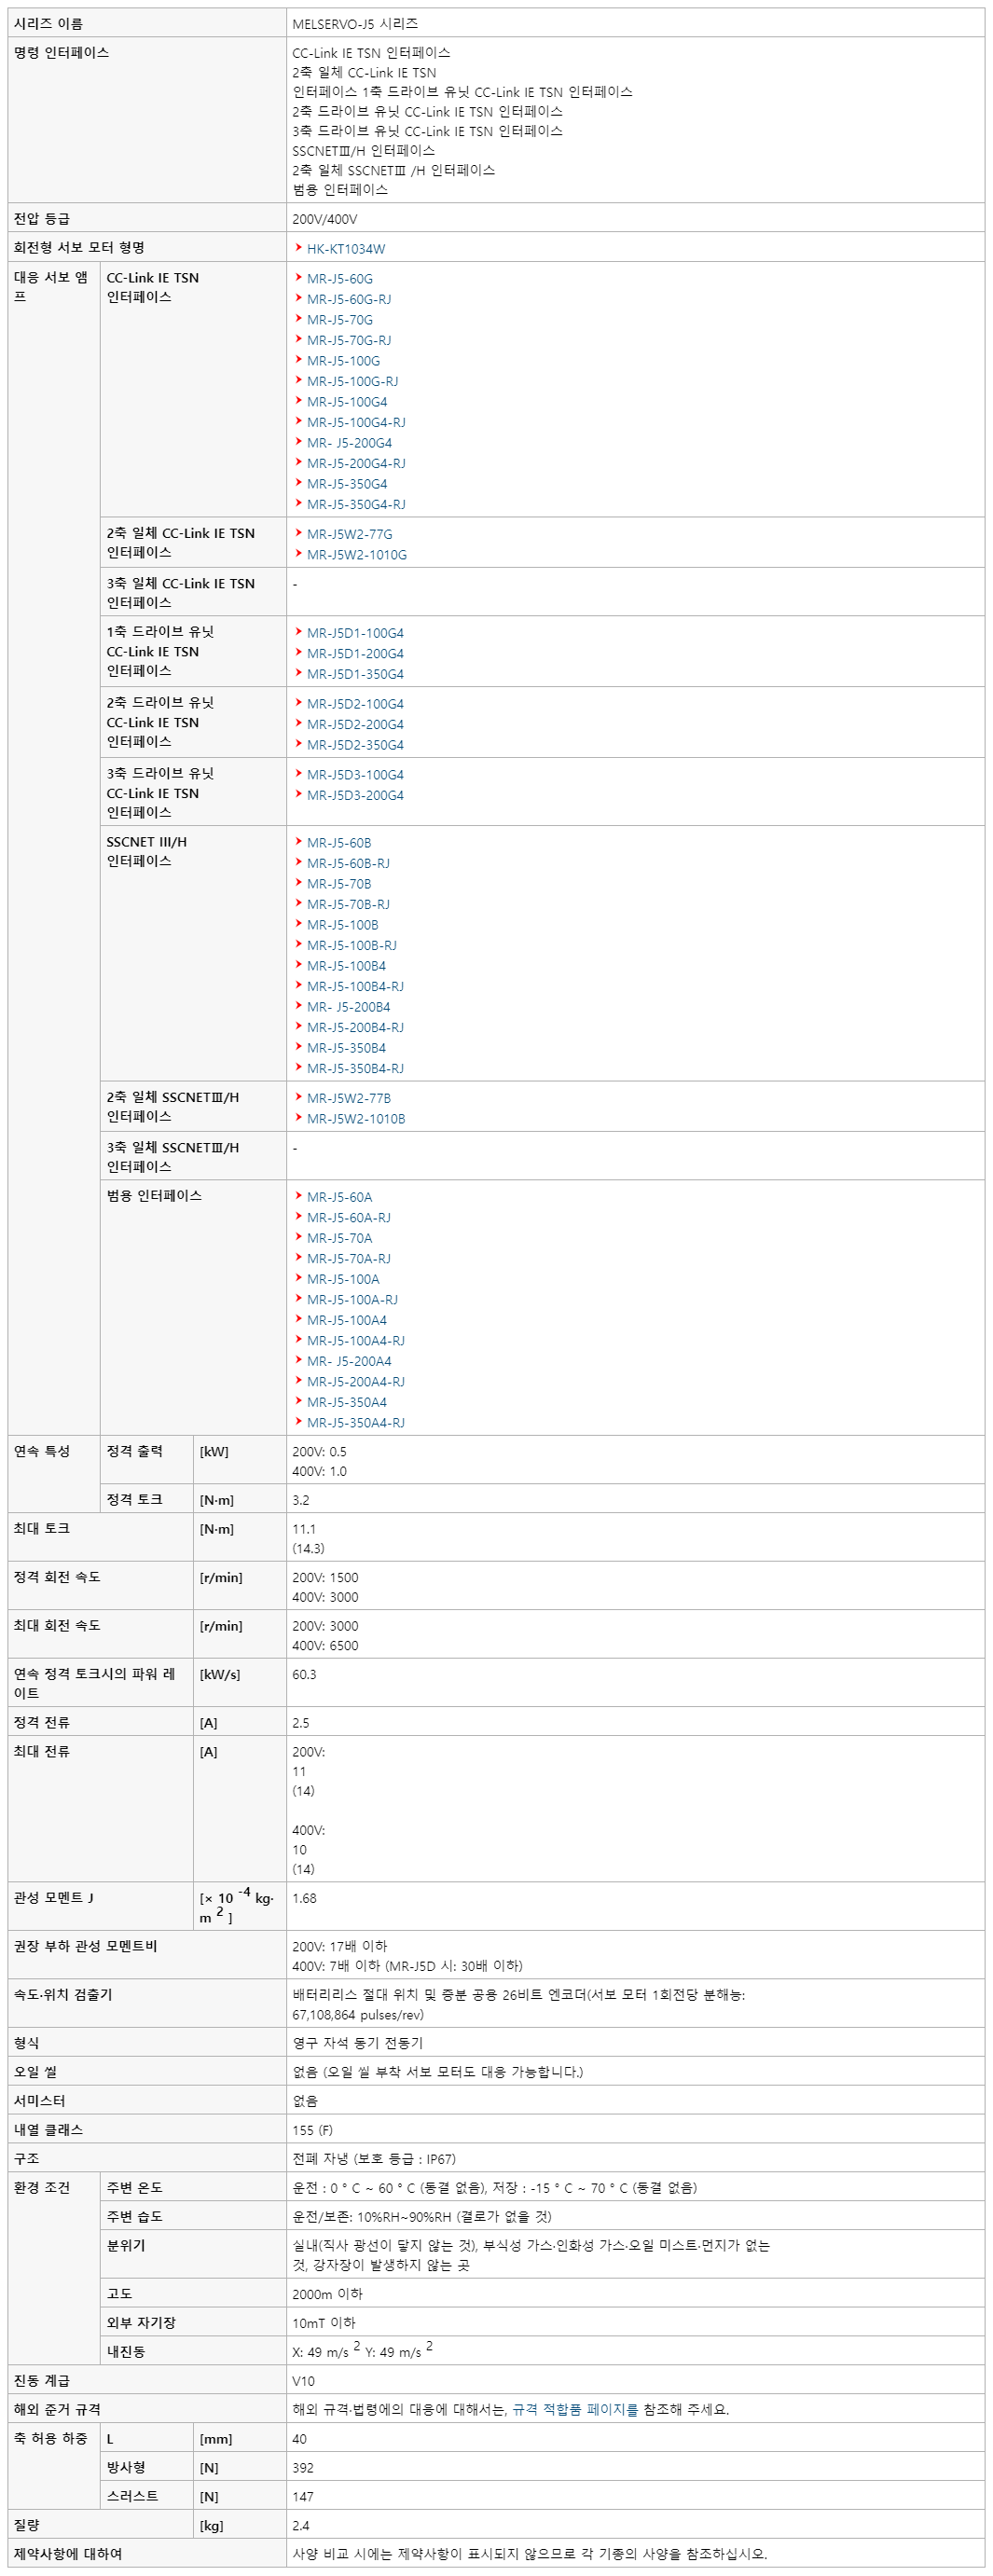
Task: Click the 60.3 power rate value
Action: point(304,1674)
